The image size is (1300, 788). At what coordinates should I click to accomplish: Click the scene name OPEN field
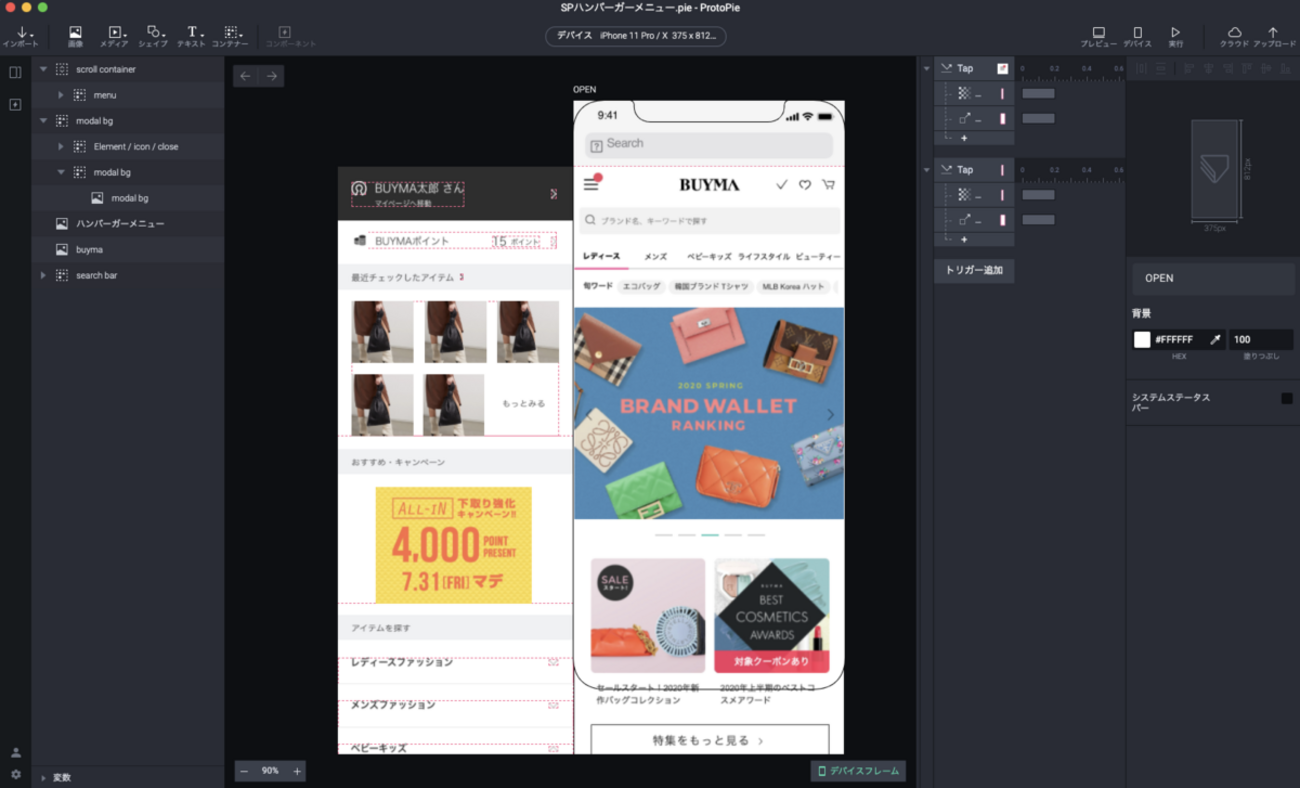tap(1213, 278)
